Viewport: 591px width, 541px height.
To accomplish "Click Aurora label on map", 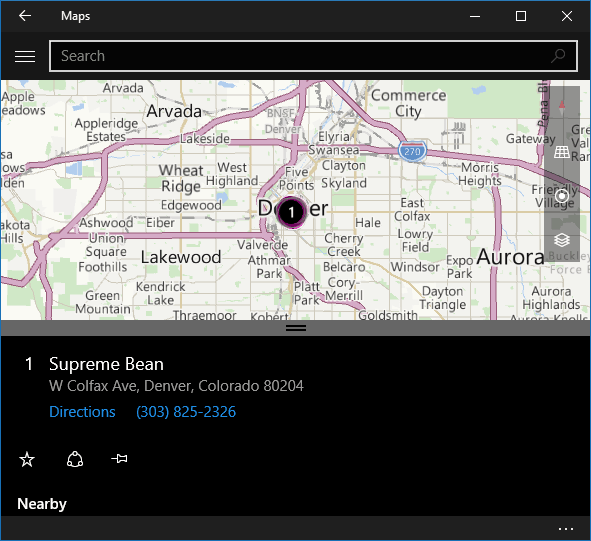I will coord(510,257).
